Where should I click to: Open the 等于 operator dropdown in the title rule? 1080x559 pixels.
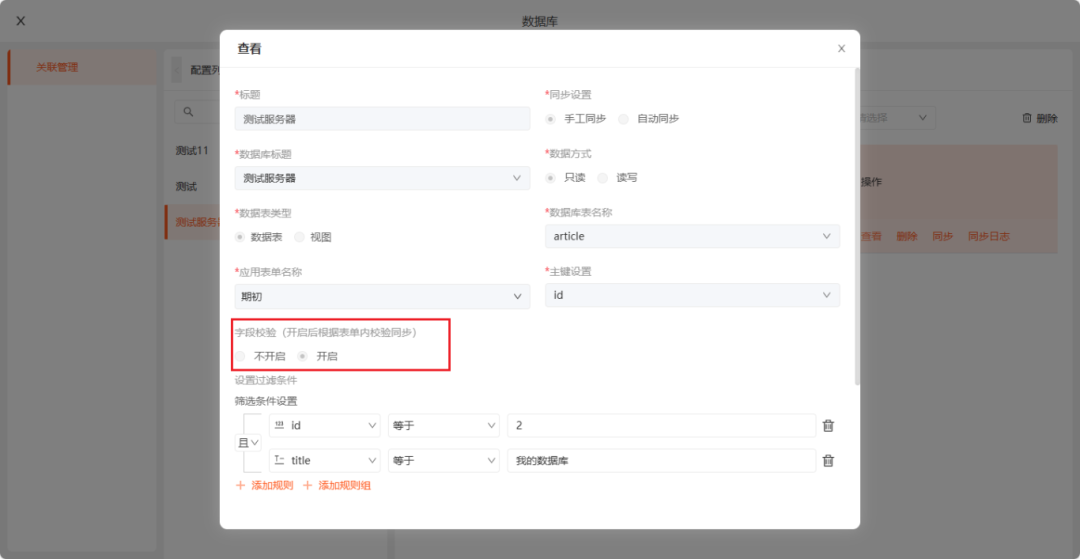pos(444,461)
